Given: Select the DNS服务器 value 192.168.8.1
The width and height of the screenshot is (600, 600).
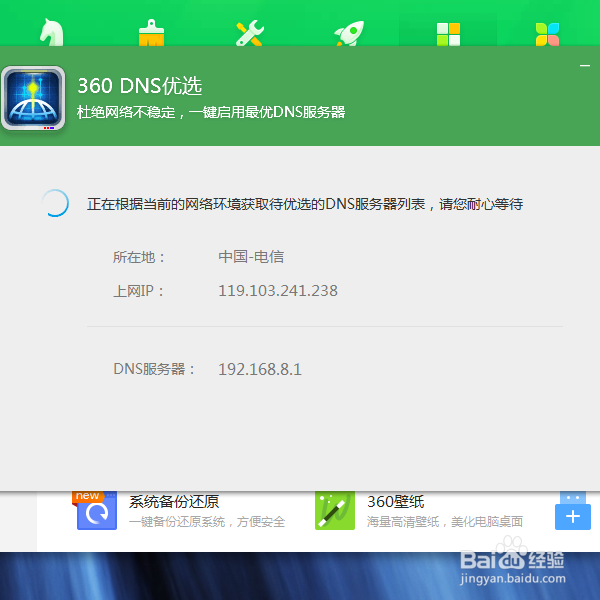Looking at the screenshot, I should point(260,369).
